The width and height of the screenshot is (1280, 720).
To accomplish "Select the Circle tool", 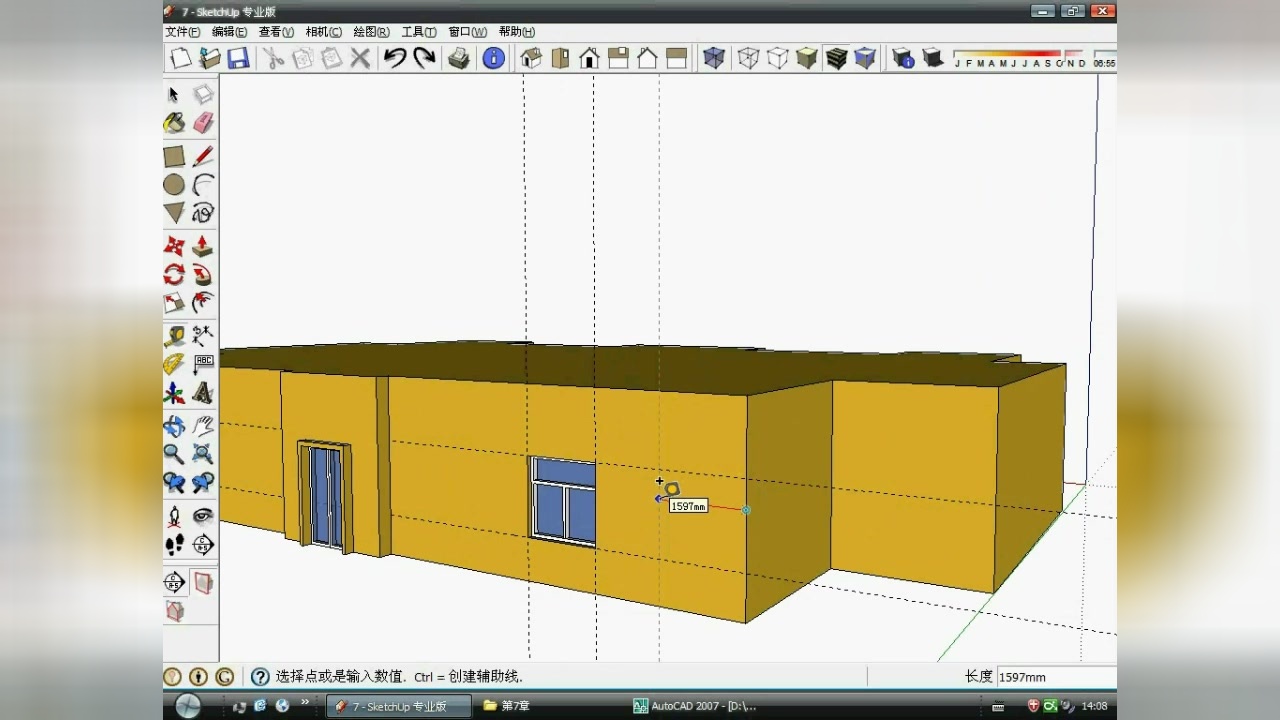I will (174, 185).
